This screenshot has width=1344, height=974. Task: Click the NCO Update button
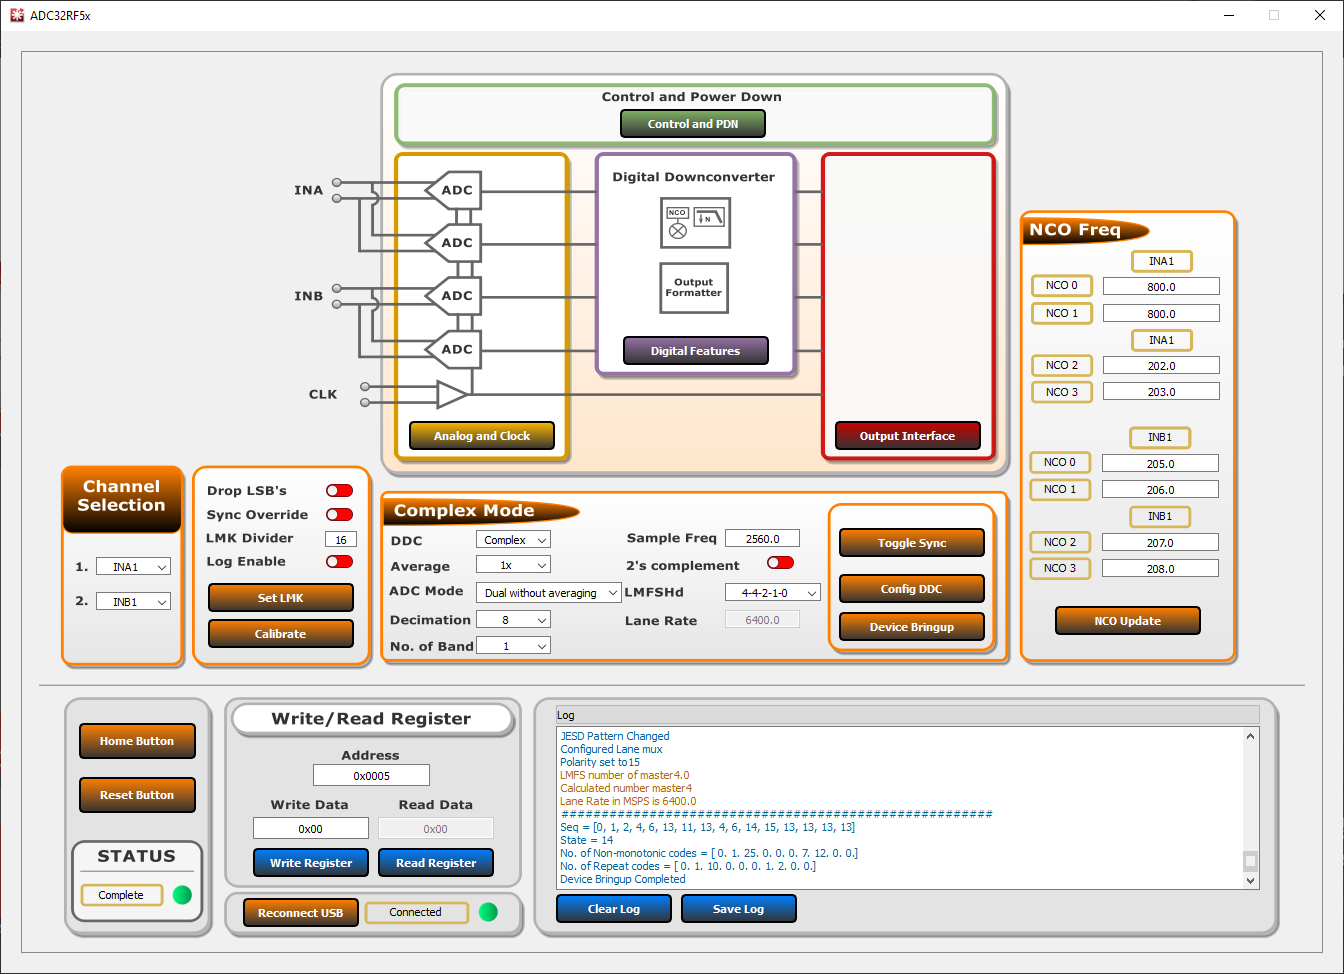point(1127,620)
